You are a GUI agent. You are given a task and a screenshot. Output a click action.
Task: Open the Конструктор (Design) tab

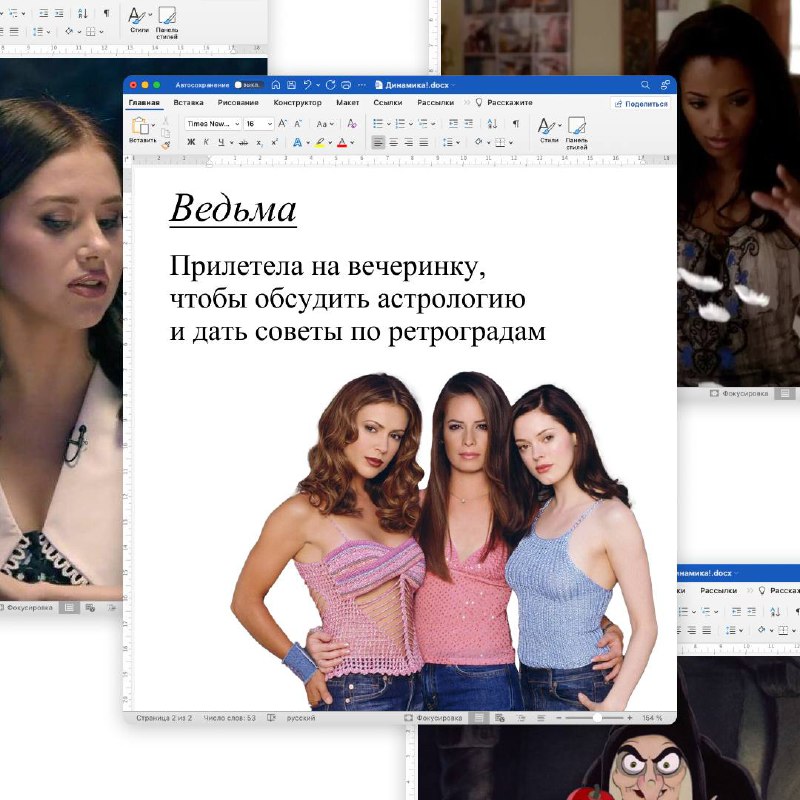(297, 103)
